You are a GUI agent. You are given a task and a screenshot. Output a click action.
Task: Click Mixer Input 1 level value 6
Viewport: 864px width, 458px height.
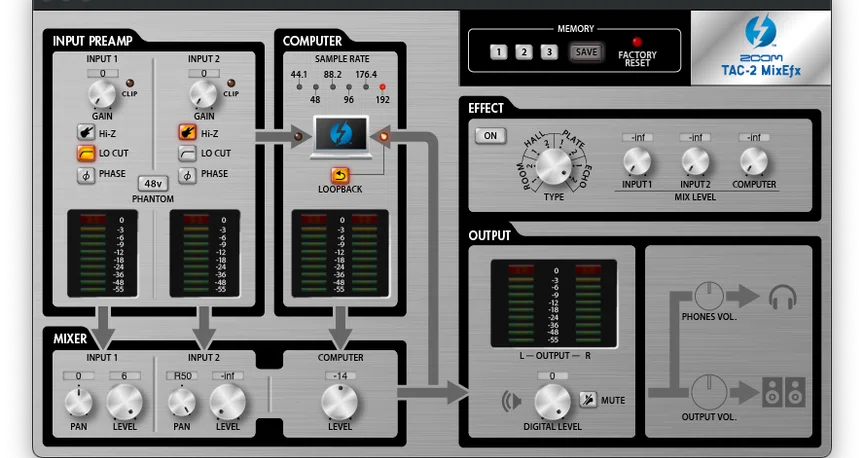tap(125, 376)
